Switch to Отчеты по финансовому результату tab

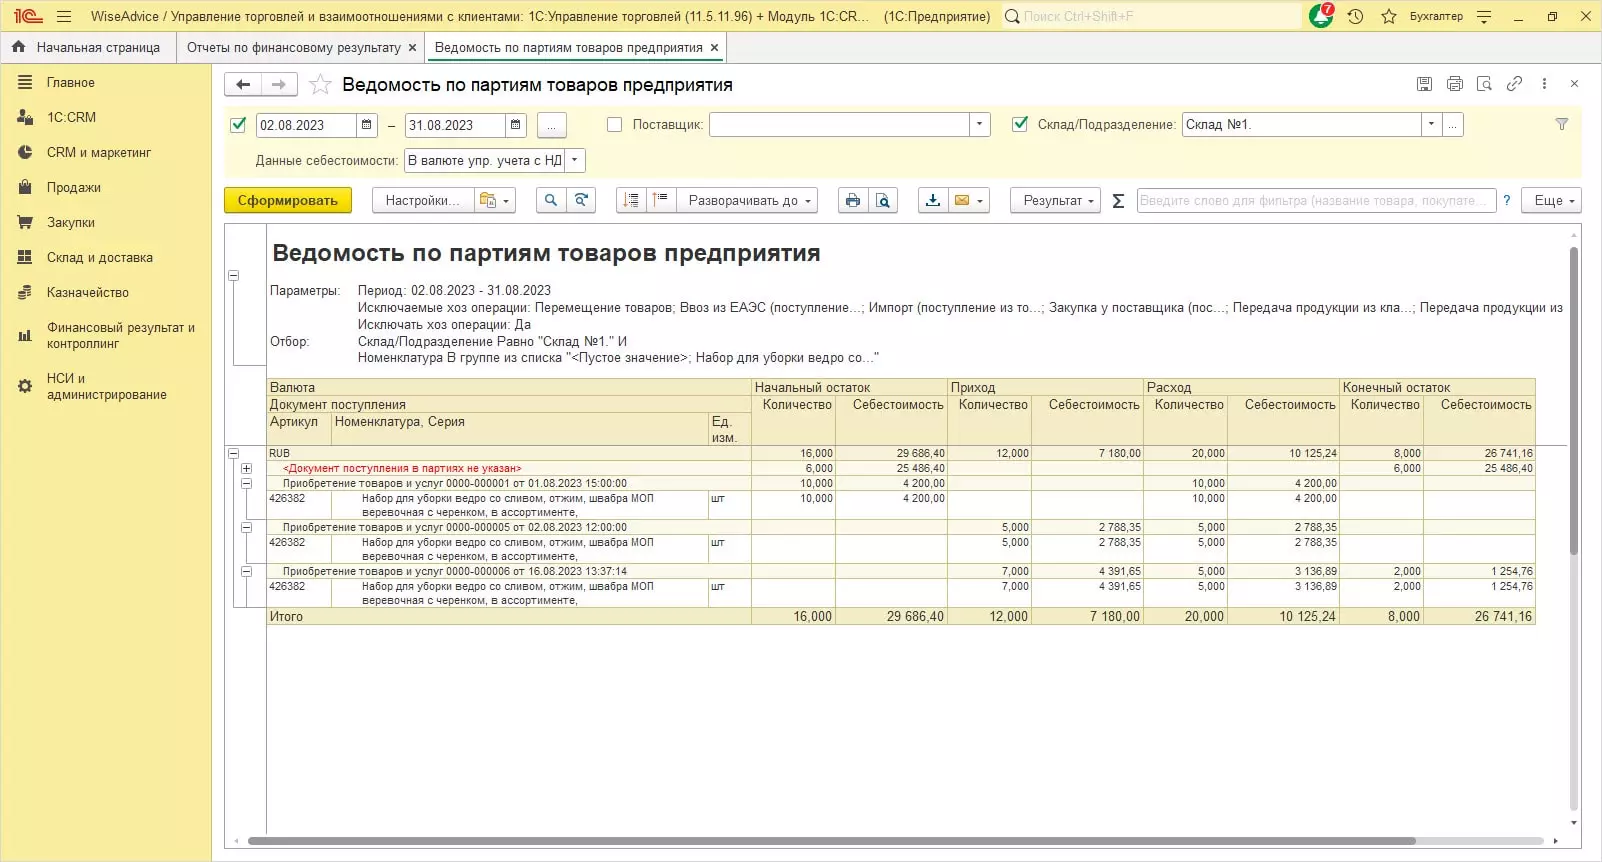293,47
